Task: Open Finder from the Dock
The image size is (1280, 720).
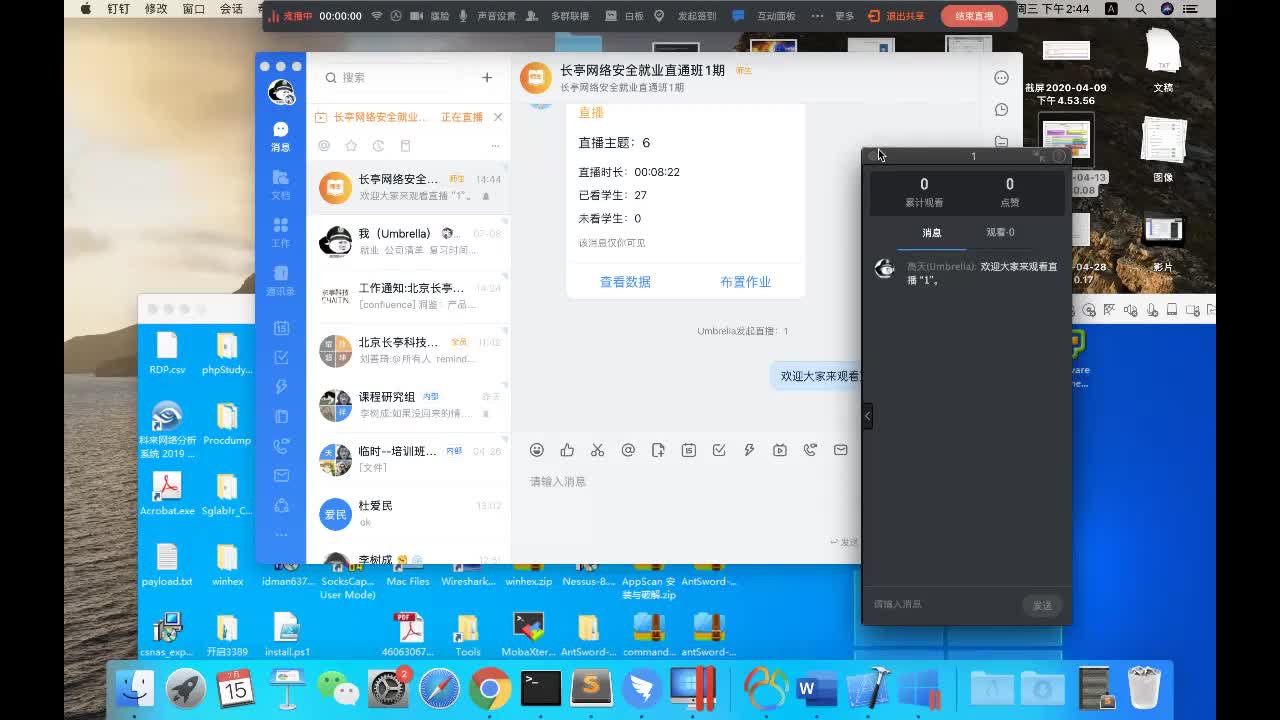Action: (135, 689)
